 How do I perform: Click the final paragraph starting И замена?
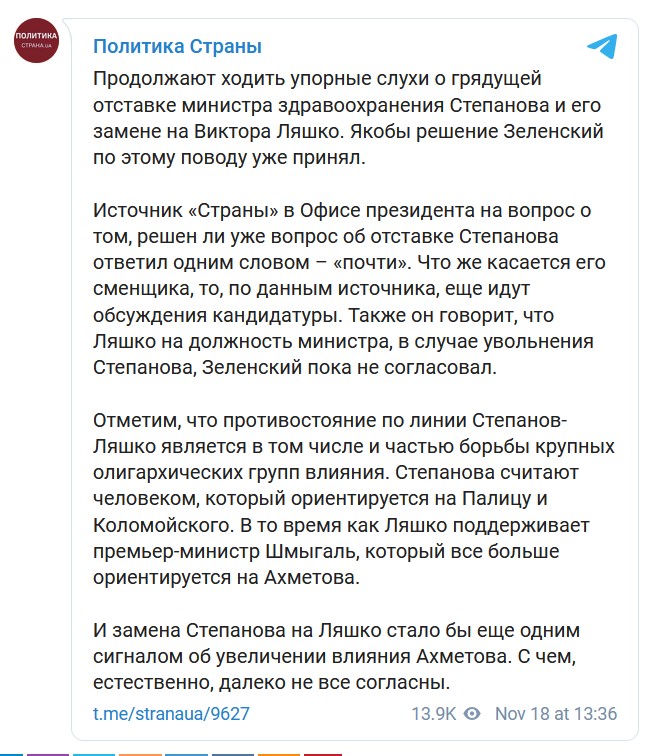click(x=336, y=656)
